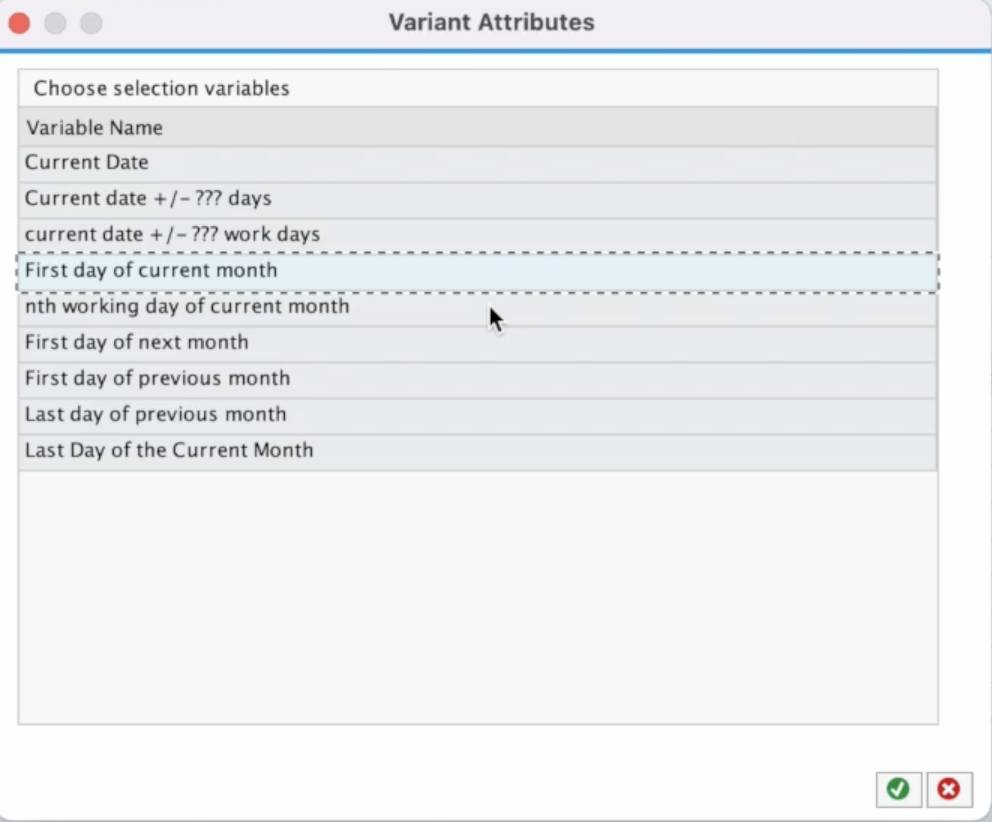Click the blue divider under title bar
Viewport: 992px width, 822px height.
[x=496, y=50]
